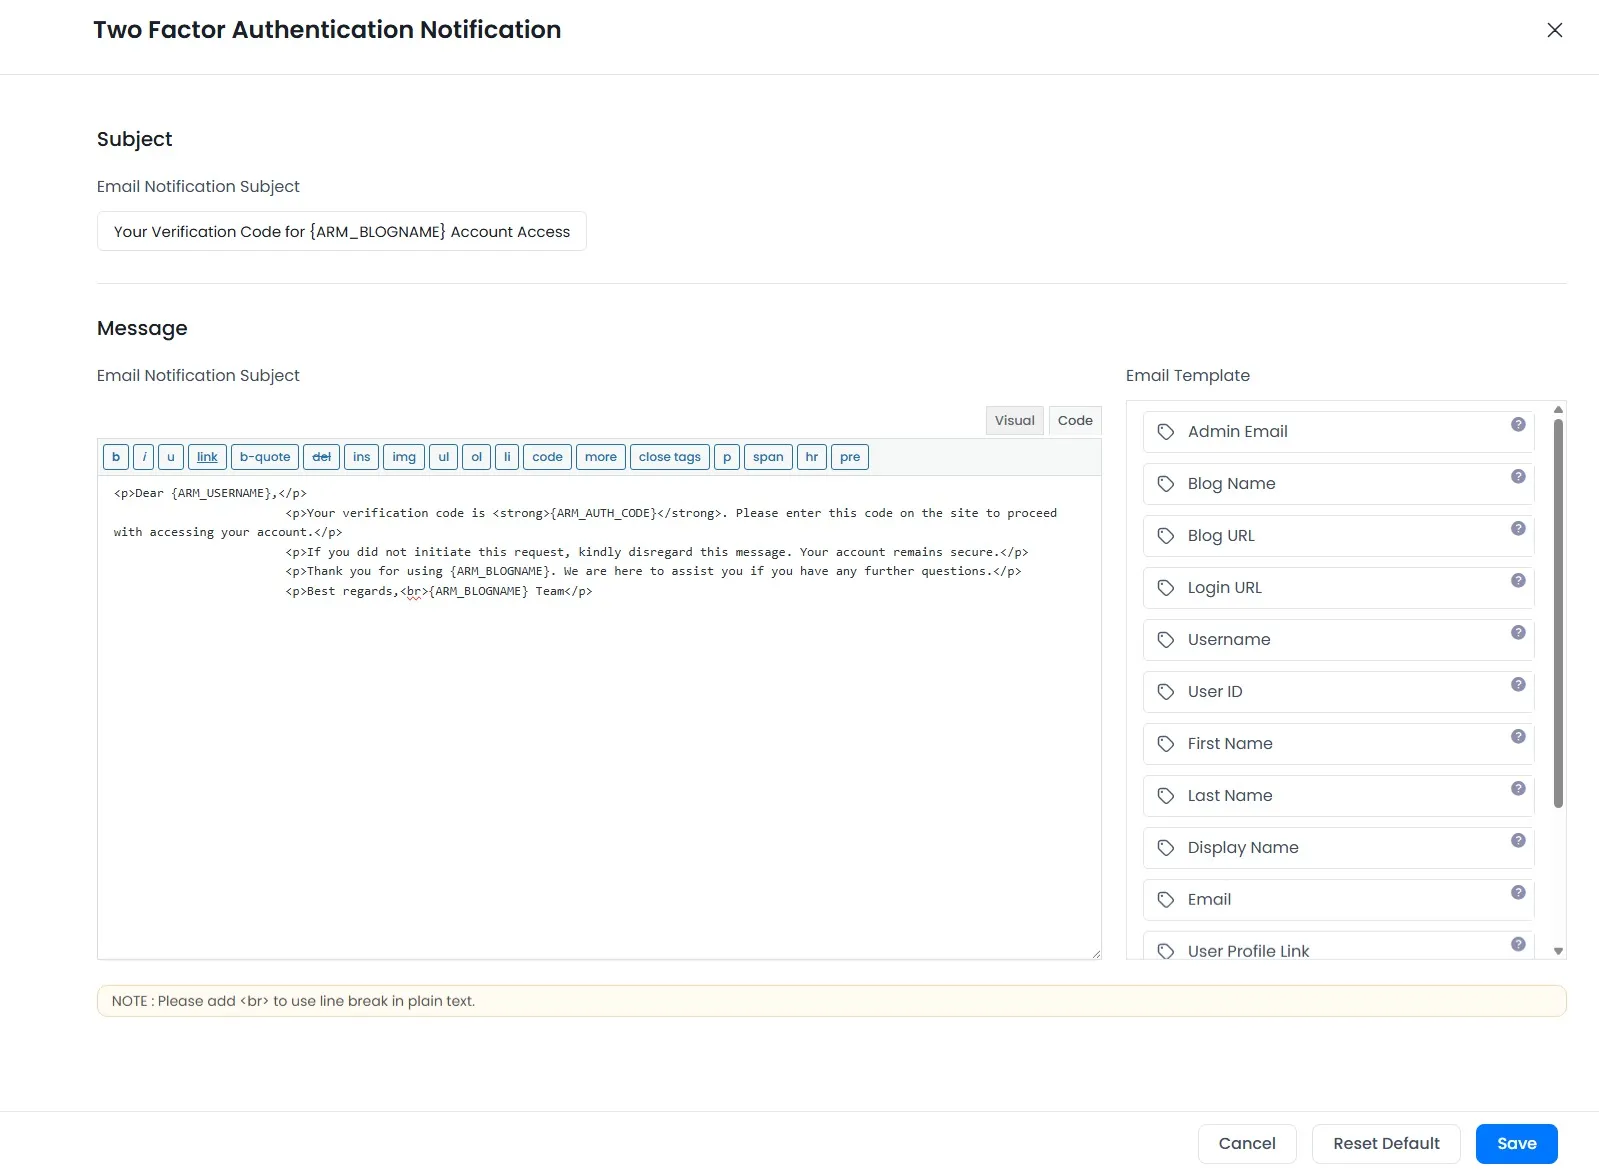Cancel editing the notification
The height and width of the screenshot is (1175, 1599).
pos(1246,1144)
